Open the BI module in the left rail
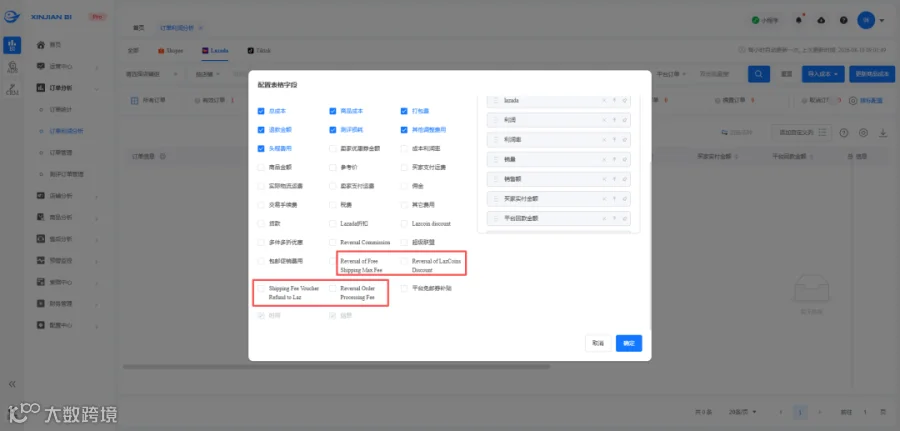This screenshot has height=431, width=900. (x=12, y=45)
